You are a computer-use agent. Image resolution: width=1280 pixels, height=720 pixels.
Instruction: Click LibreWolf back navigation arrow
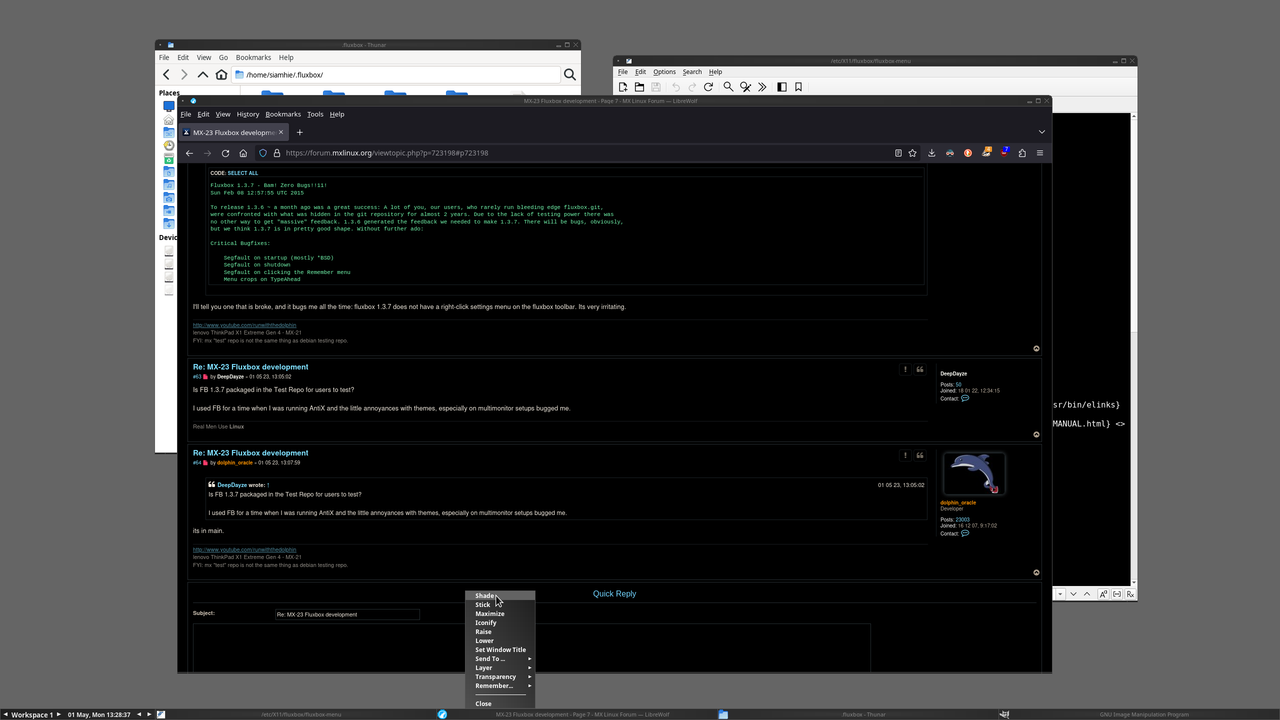coord(189,153)
